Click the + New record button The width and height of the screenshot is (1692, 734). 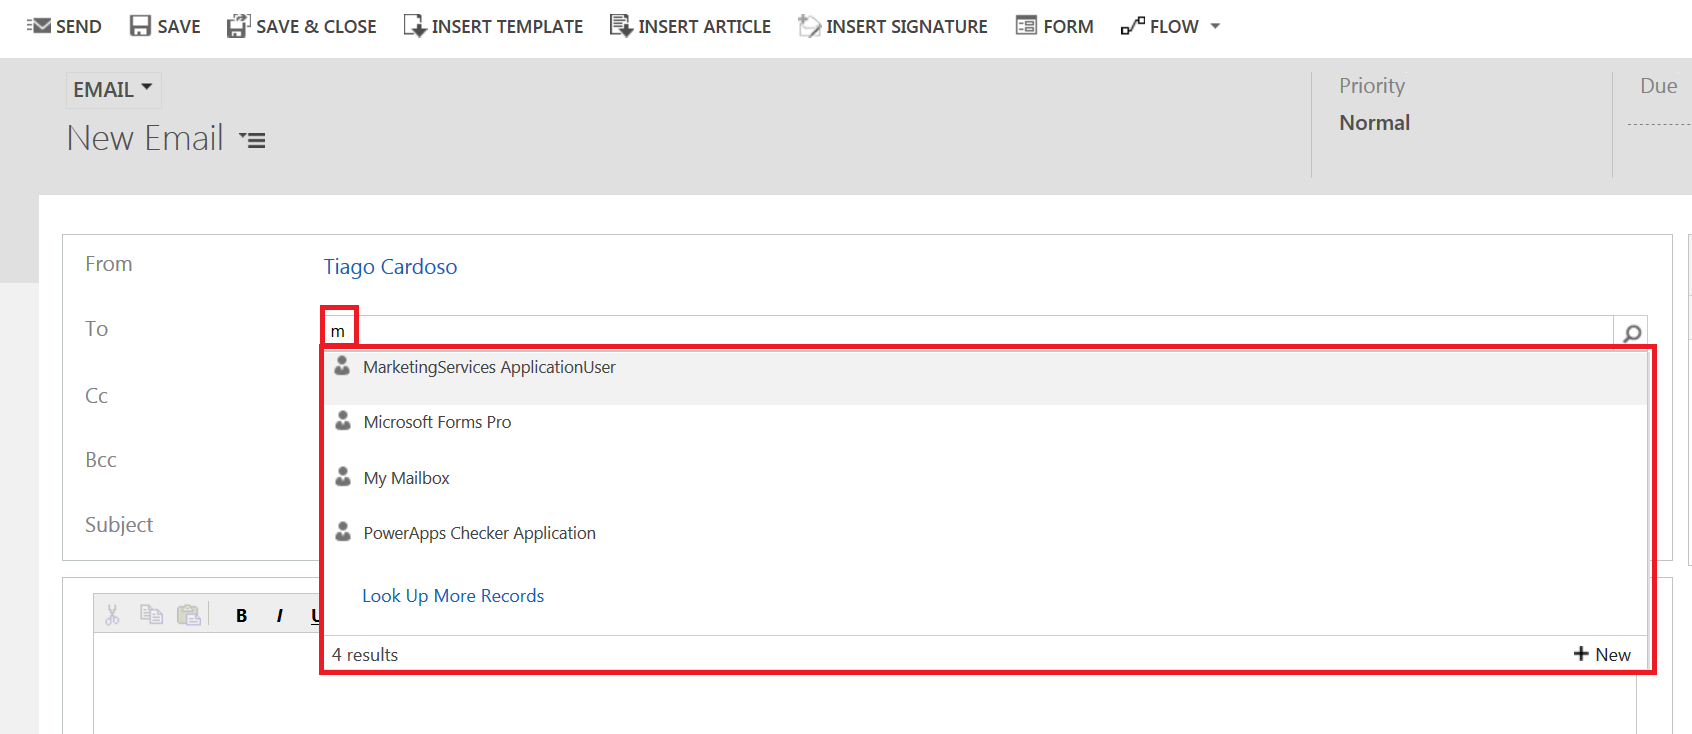pos(1602,654)
